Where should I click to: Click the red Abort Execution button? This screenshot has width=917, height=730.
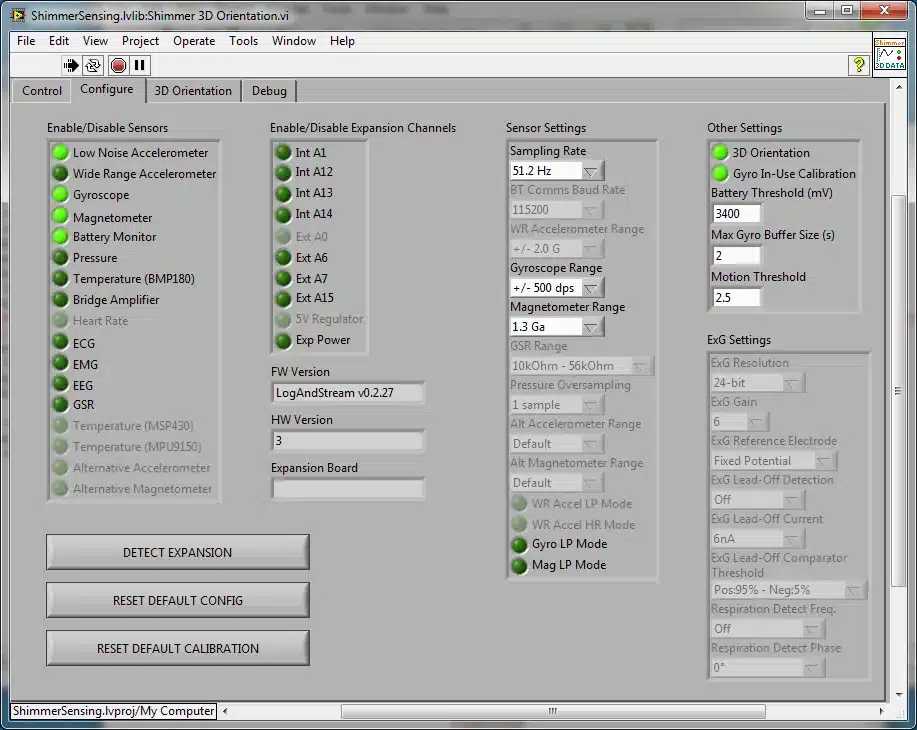click(118, 65)
